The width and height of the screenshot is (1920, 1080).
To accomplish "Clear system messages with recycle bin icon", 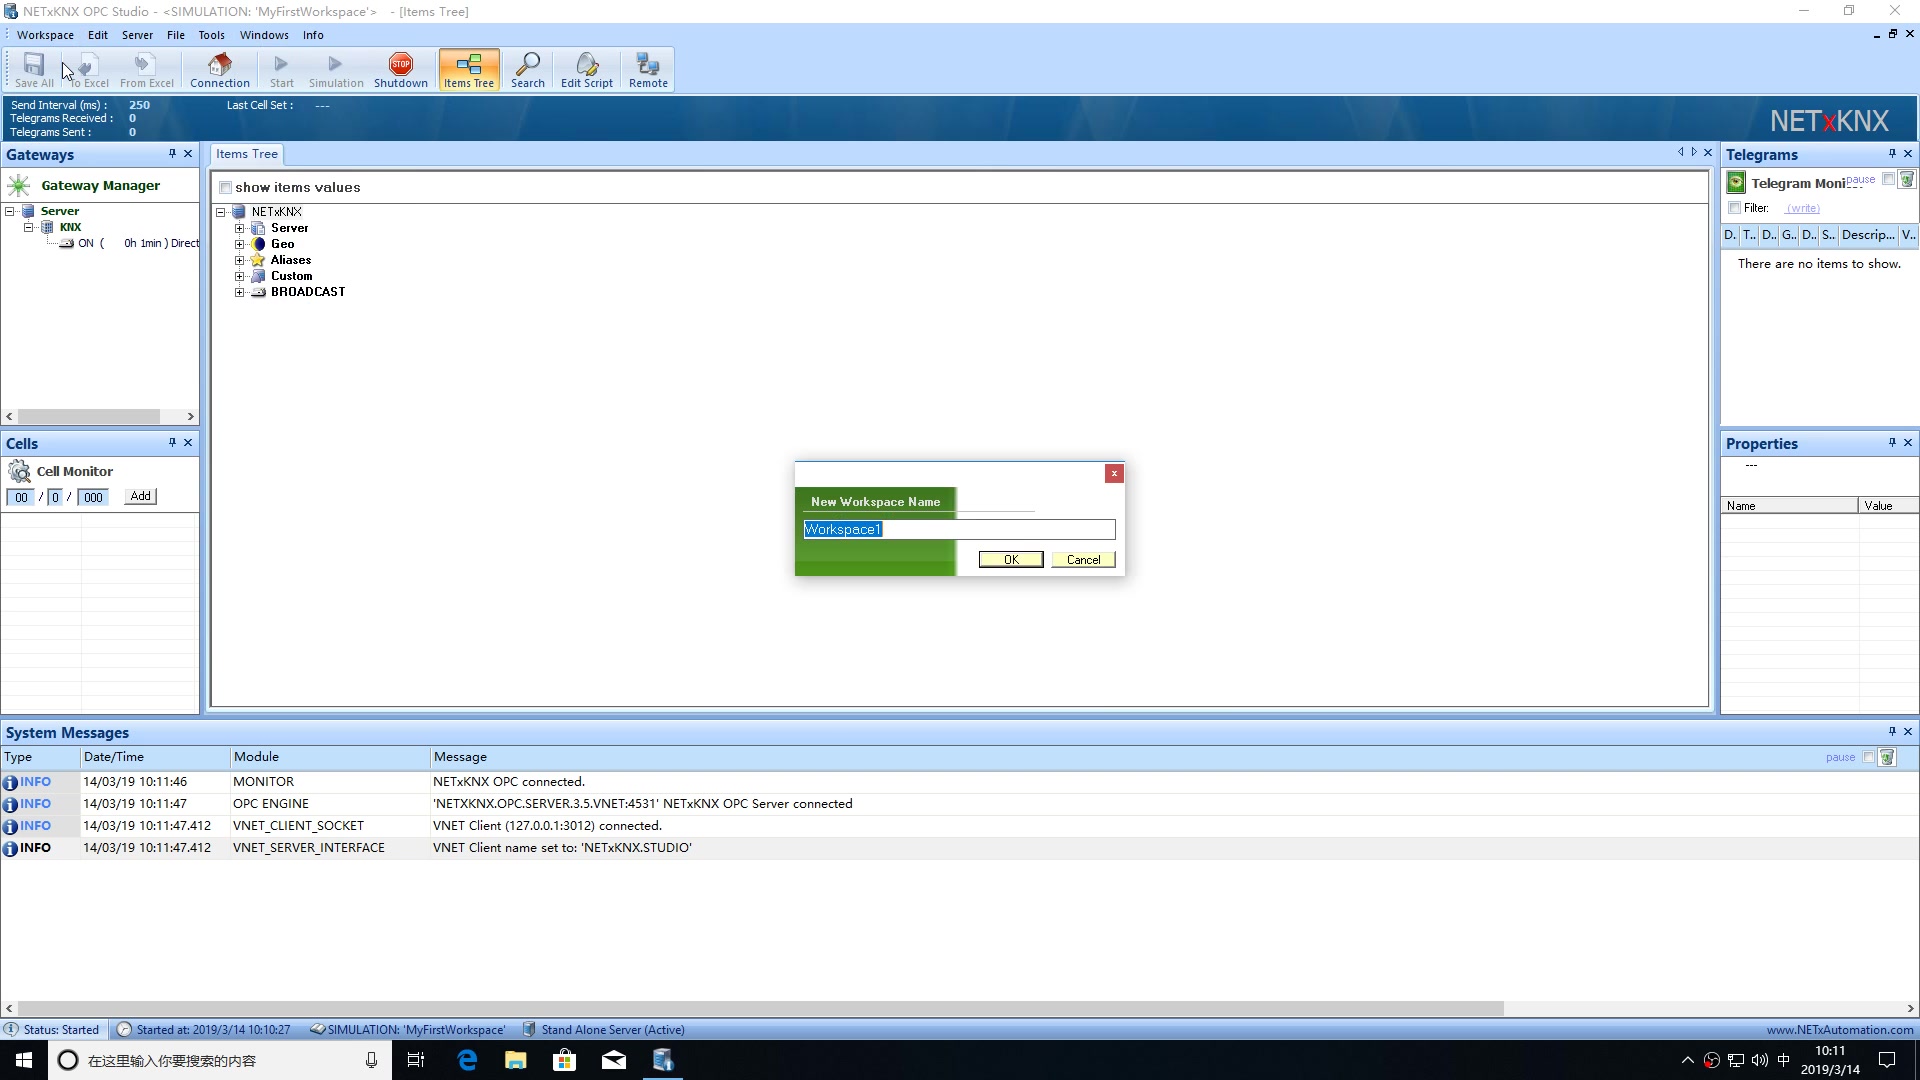I will [1887, 757].
